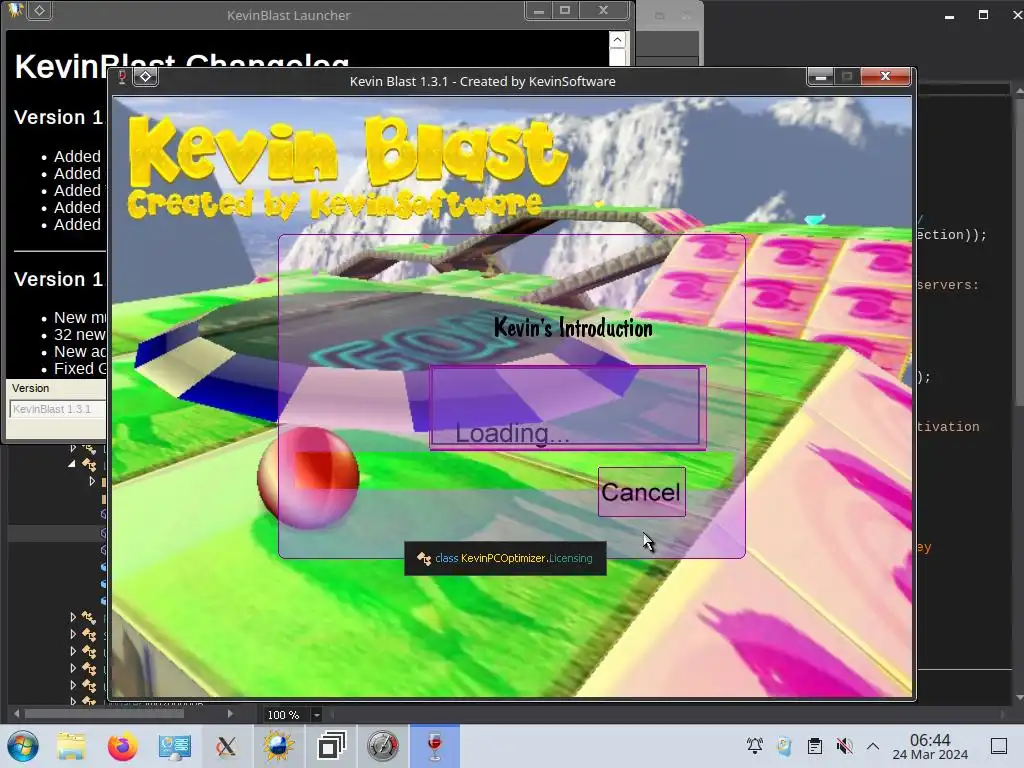Click the wine glass icon in Kevin Blast title bar
Viewport: 1024px width, 768px height.
pos(122,77)
